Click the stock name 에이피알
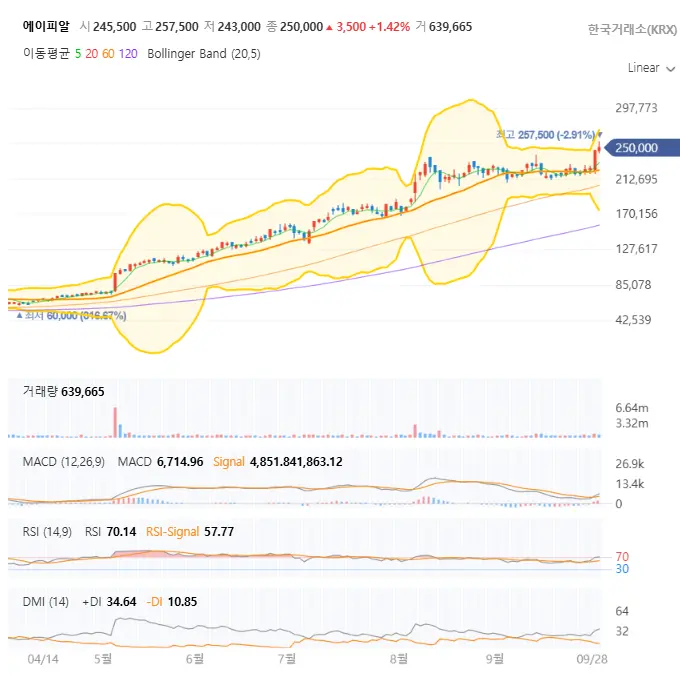This screenshot has width=680, height=697. click(x=46, y=26)
